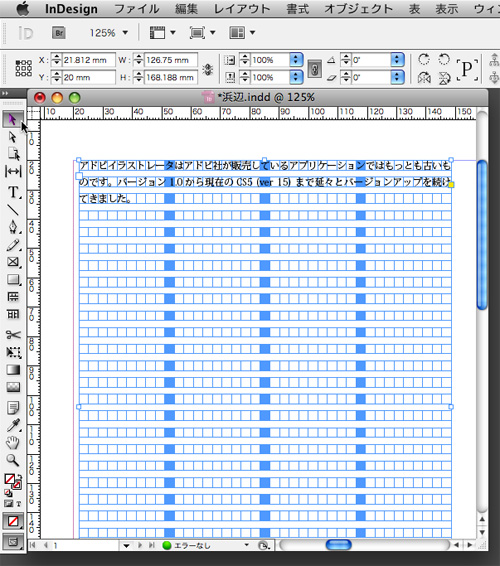Open Adobe Bridge with Br button
The width and height of the screenshot is (500, 566).
tap(58, 33)
